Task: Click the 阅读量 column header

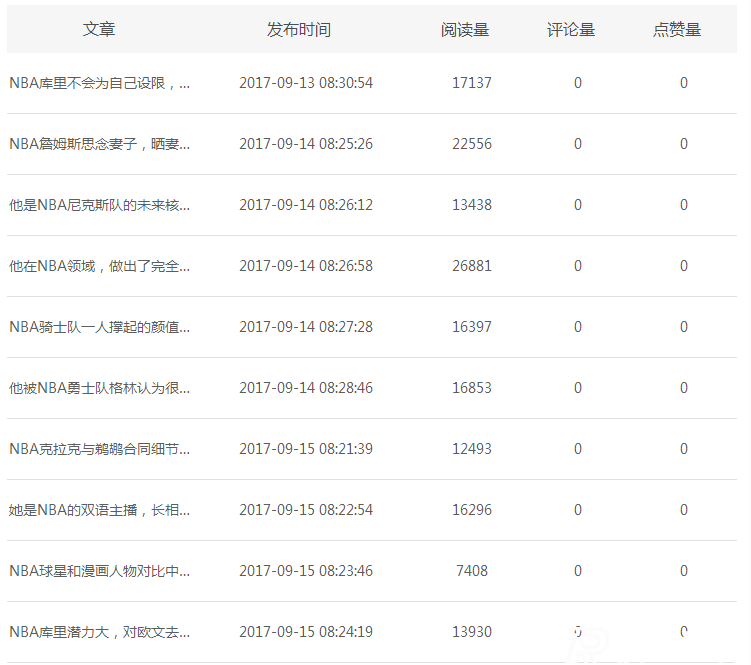Action: coord(464,30)
